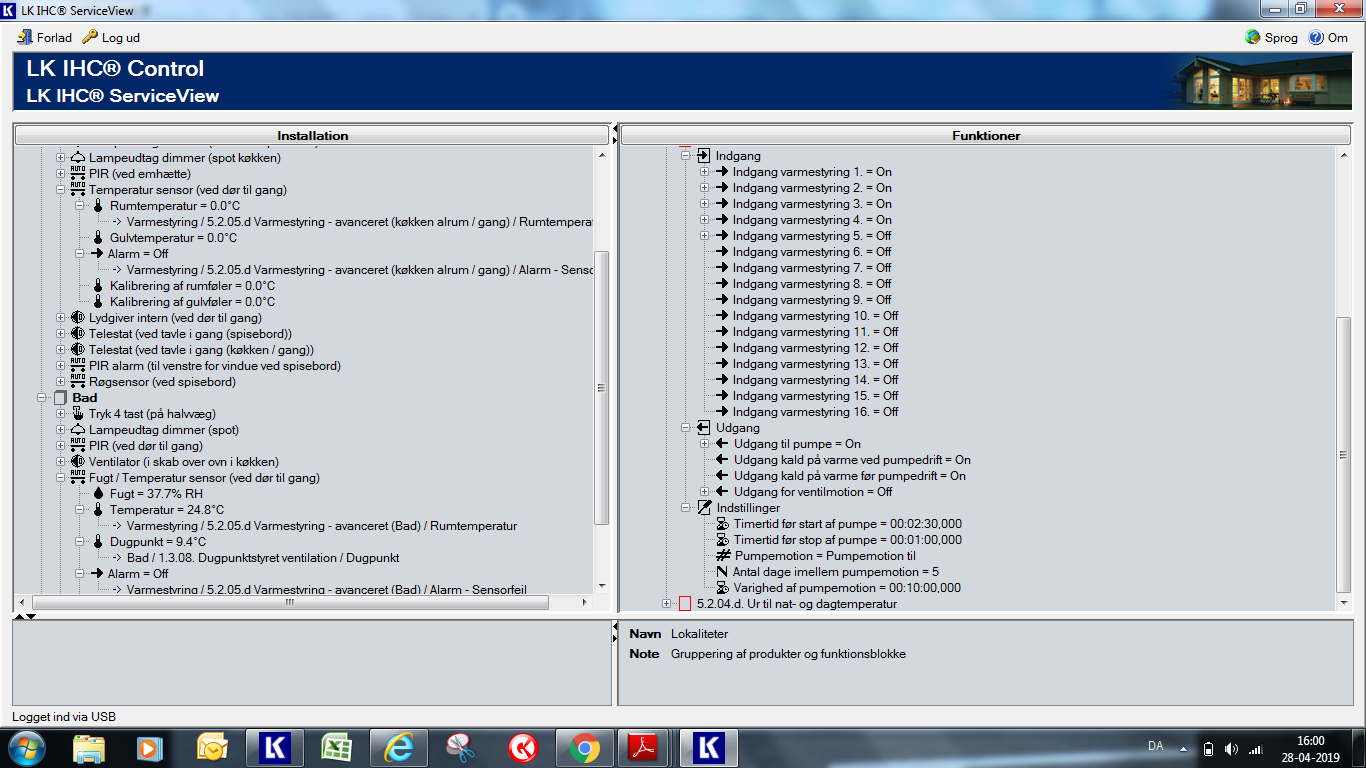This screenshot has height=768, width=1366.
Task: Expand Udgang for ventilmotion = Off
Action: click(x=704, y=492)
